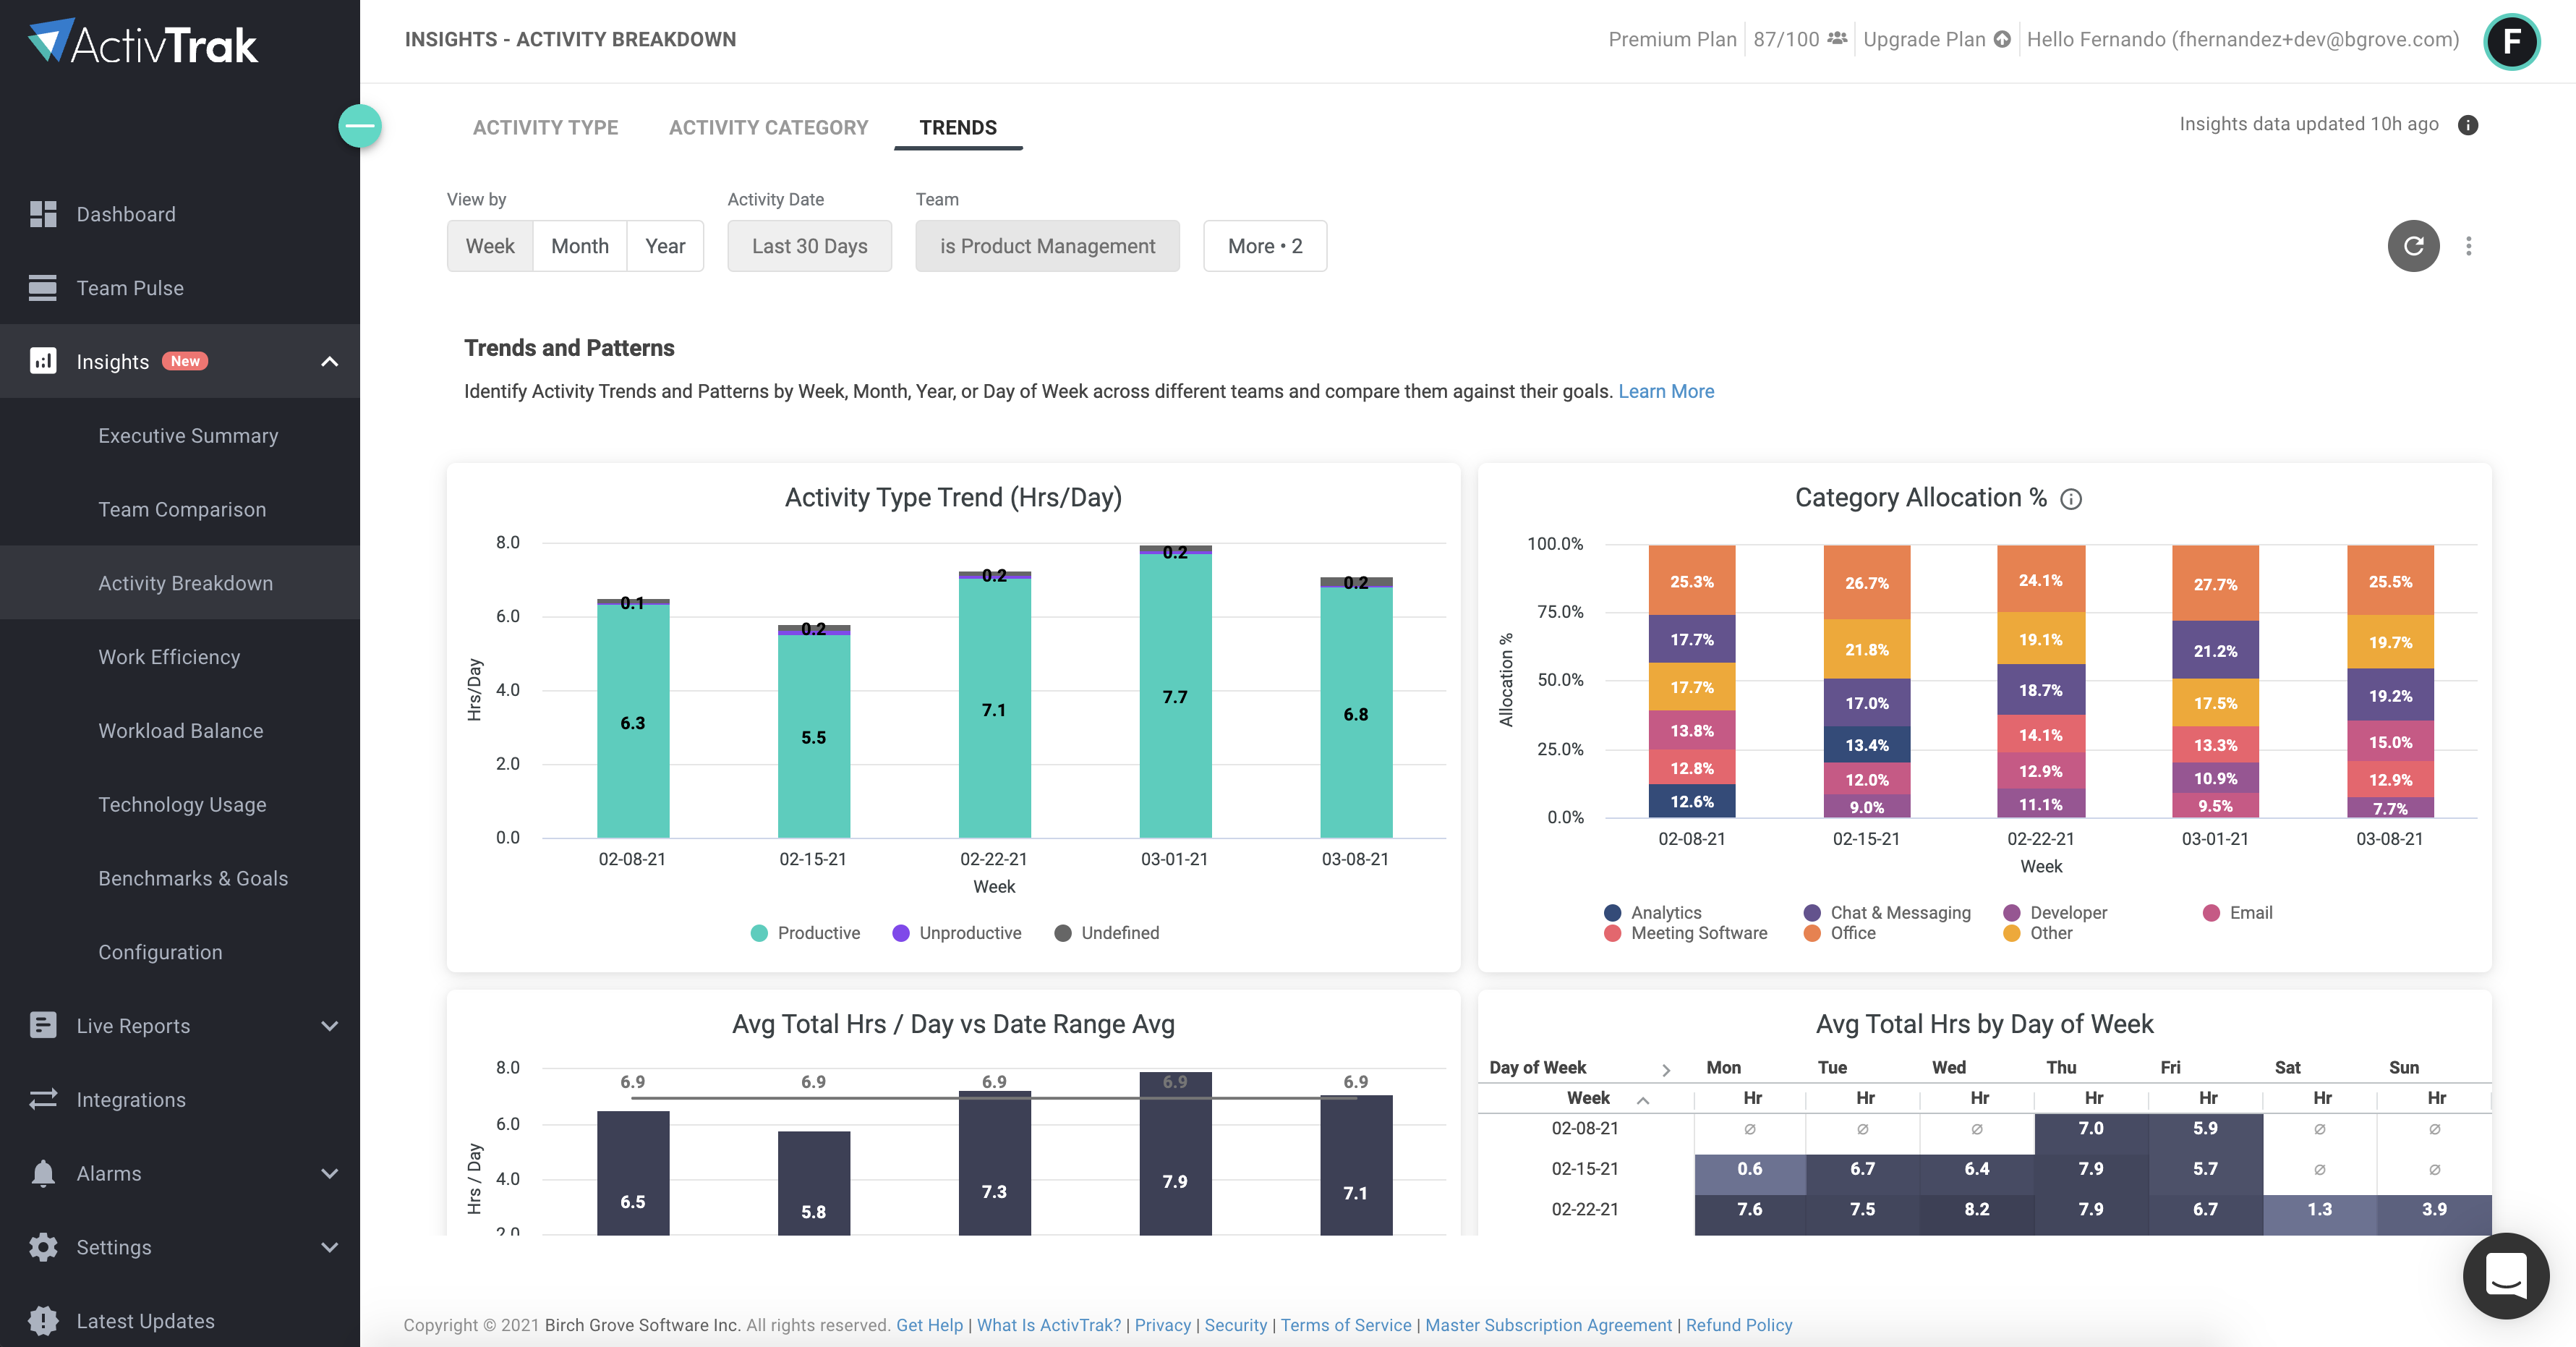
Task: Select the Week view option
Action: [490, 246]
